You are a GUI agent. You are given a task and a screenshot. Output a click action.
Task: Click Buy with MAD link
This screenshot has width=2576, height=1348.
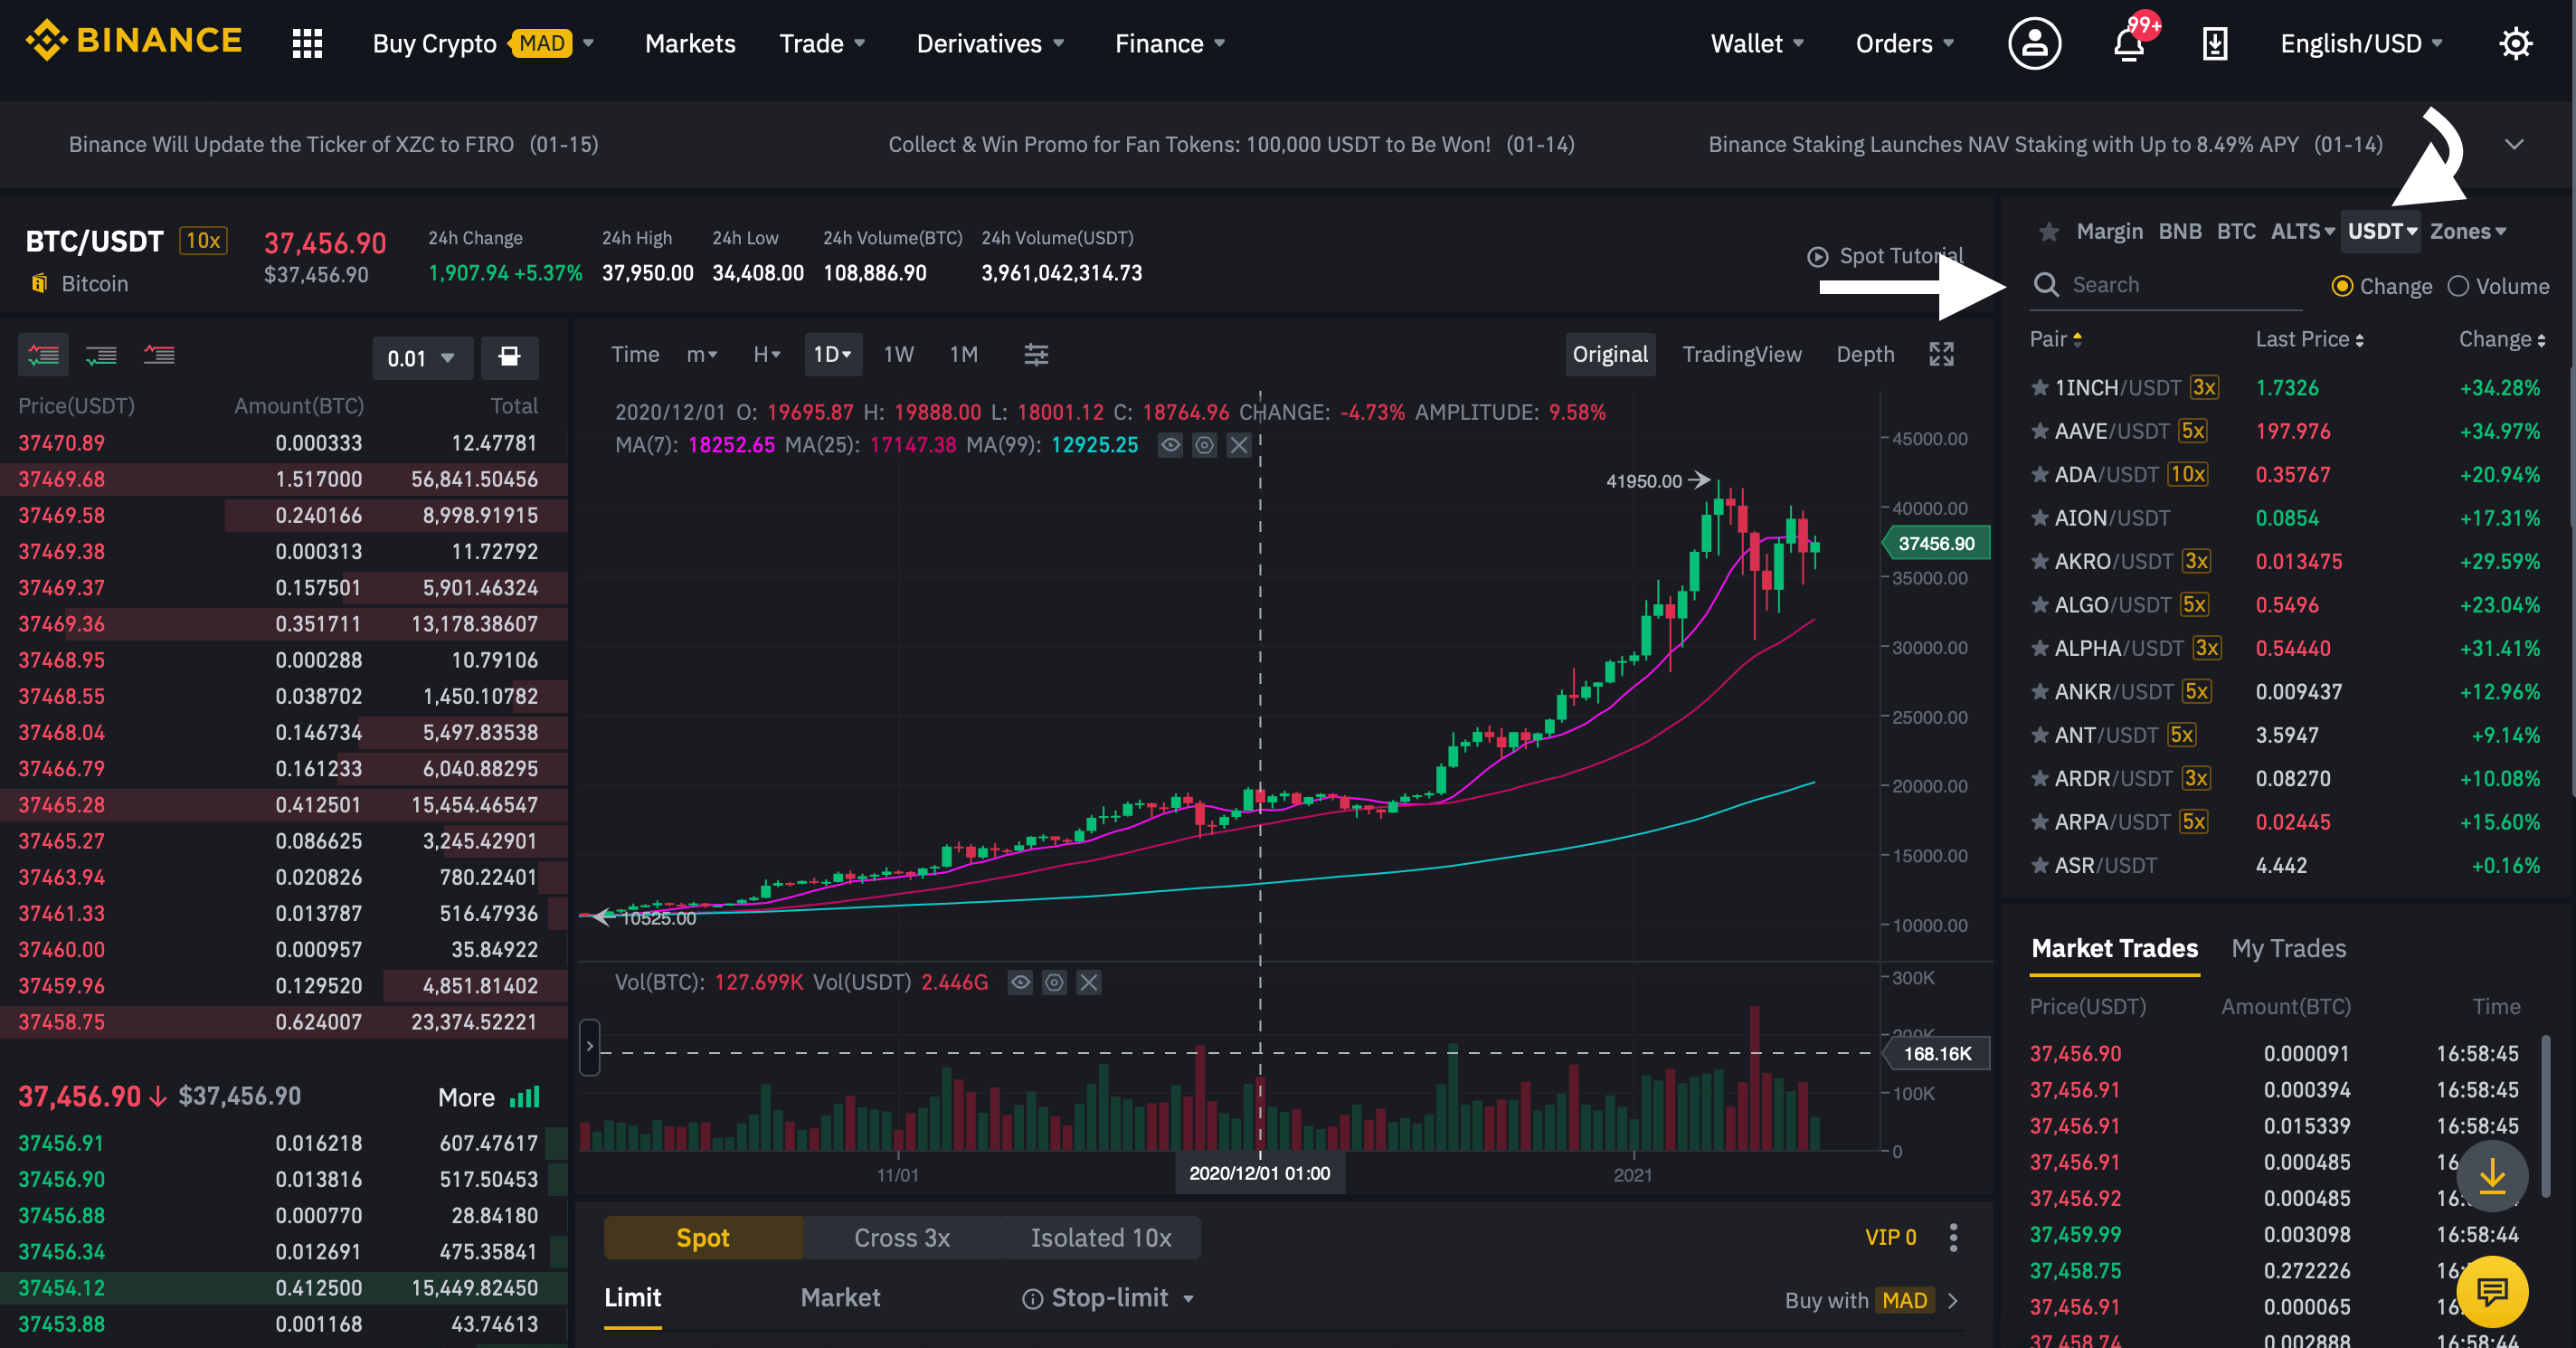point(1871,1300)
